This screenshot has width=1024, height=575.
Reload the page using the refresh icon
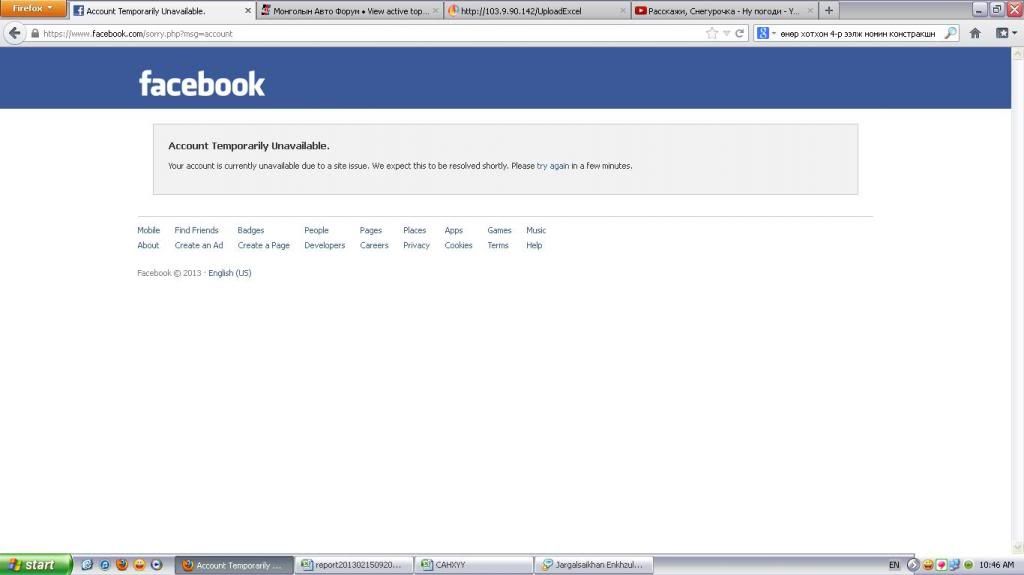point(740,33)
